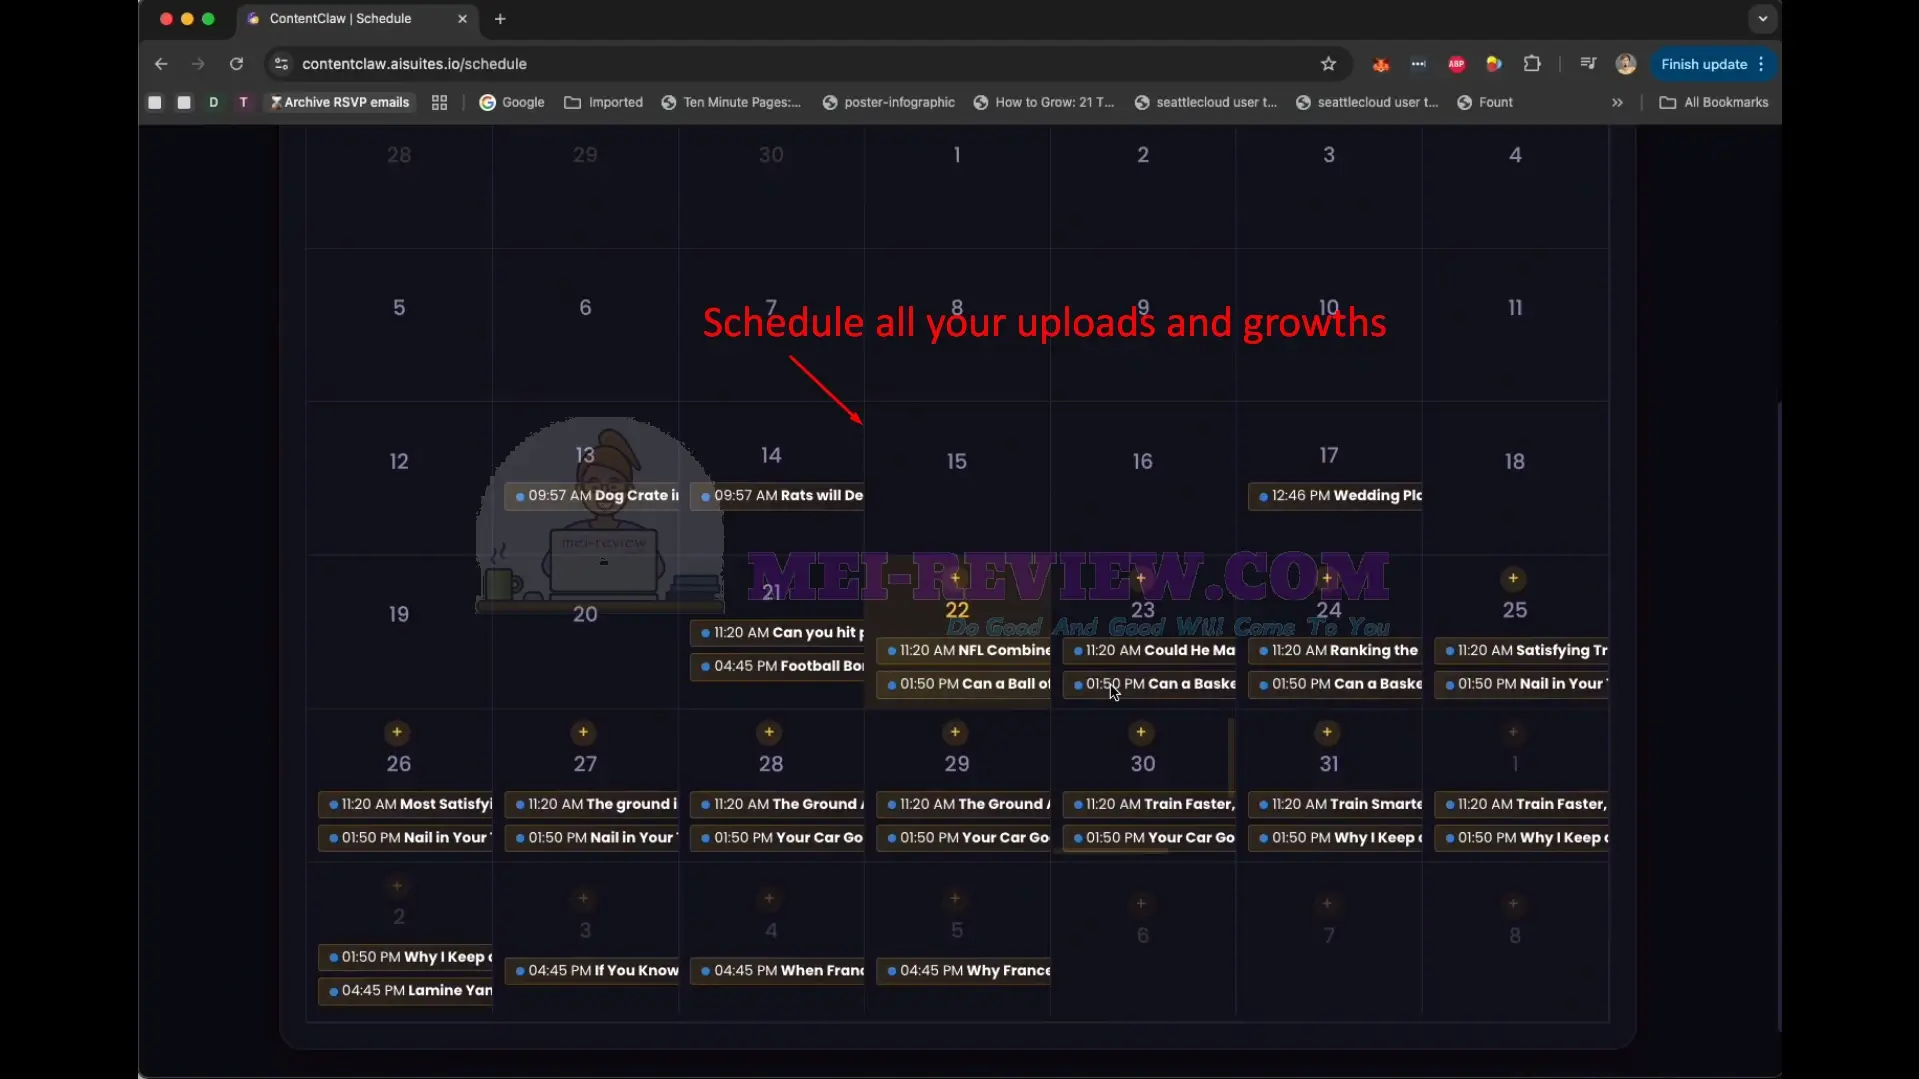
Task: Open the media control toolbar icon
Action: 1588,64
